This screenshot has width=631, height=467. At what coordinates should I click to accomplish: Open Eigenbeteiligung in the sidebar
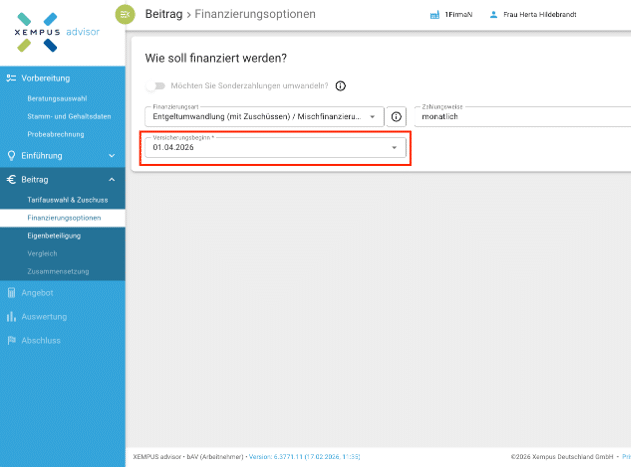point(54,236)
